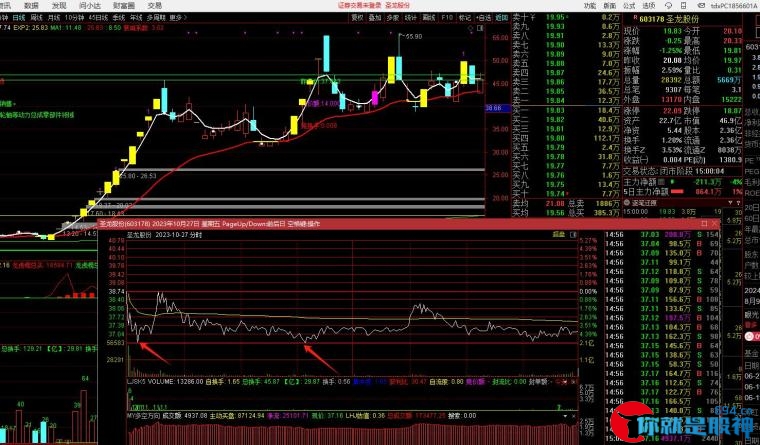The height and width of the screenshot is (445, 760).
Task: Switch chart to 45日线 period
Action: 98,17
